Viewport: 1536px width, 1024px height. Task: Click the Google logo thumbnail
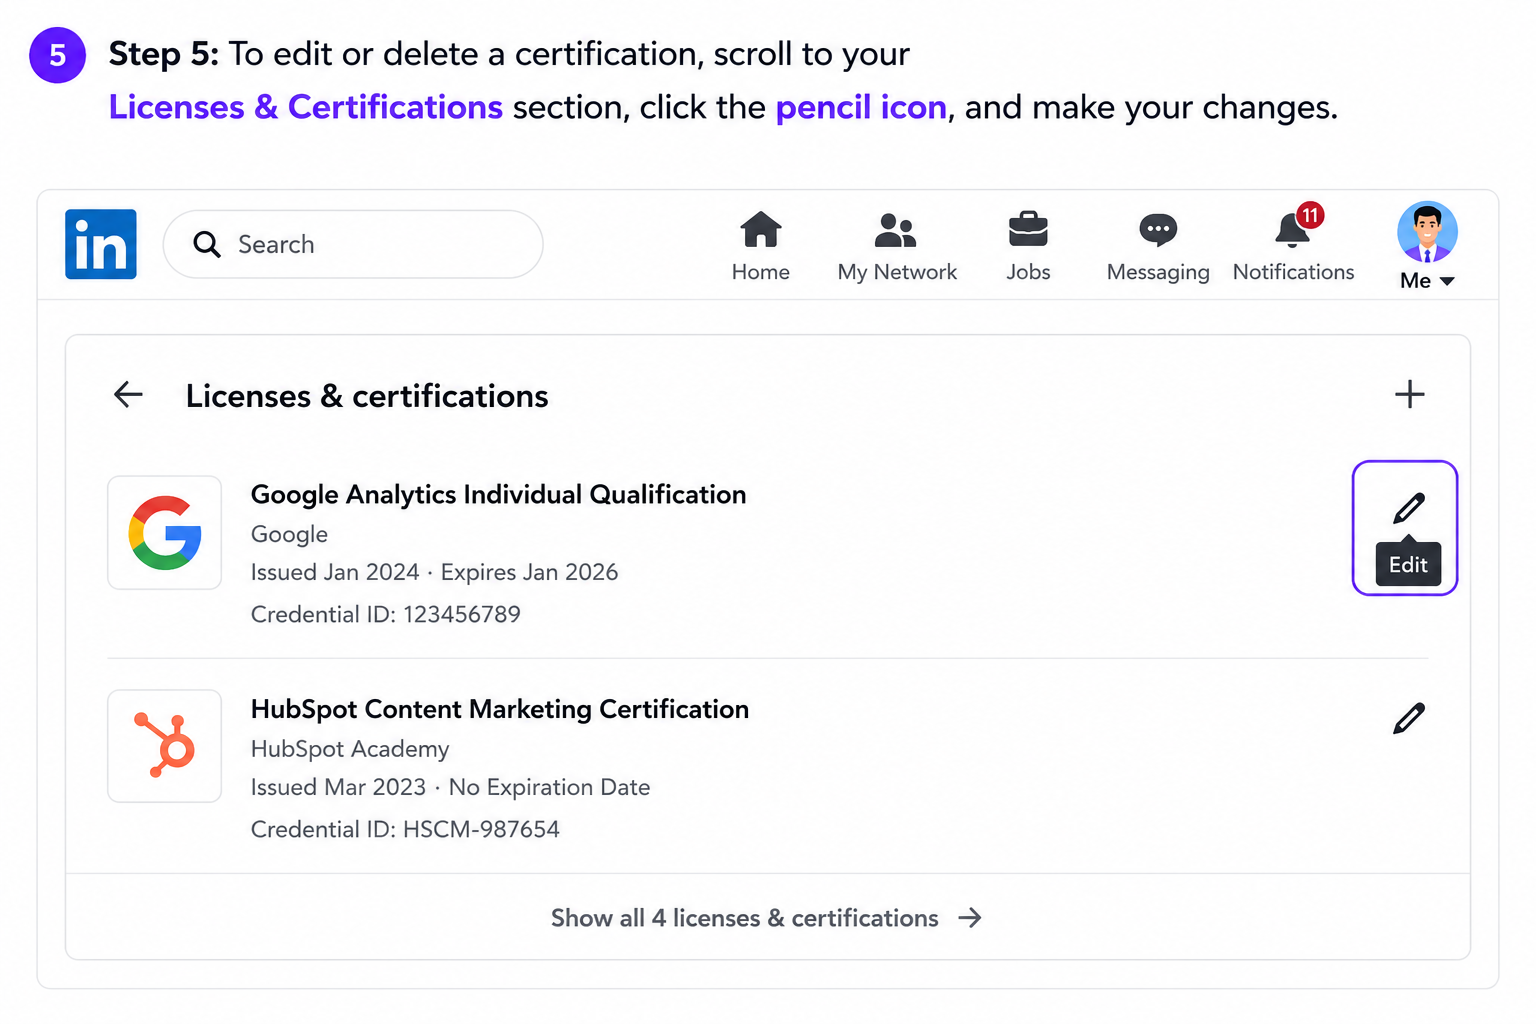point(165,533)
